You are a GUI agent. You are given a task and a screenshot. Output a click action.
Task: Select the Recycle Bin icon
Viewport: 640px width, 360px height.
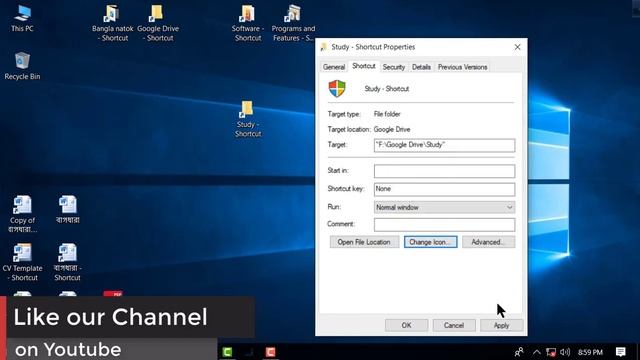(22, 66)
